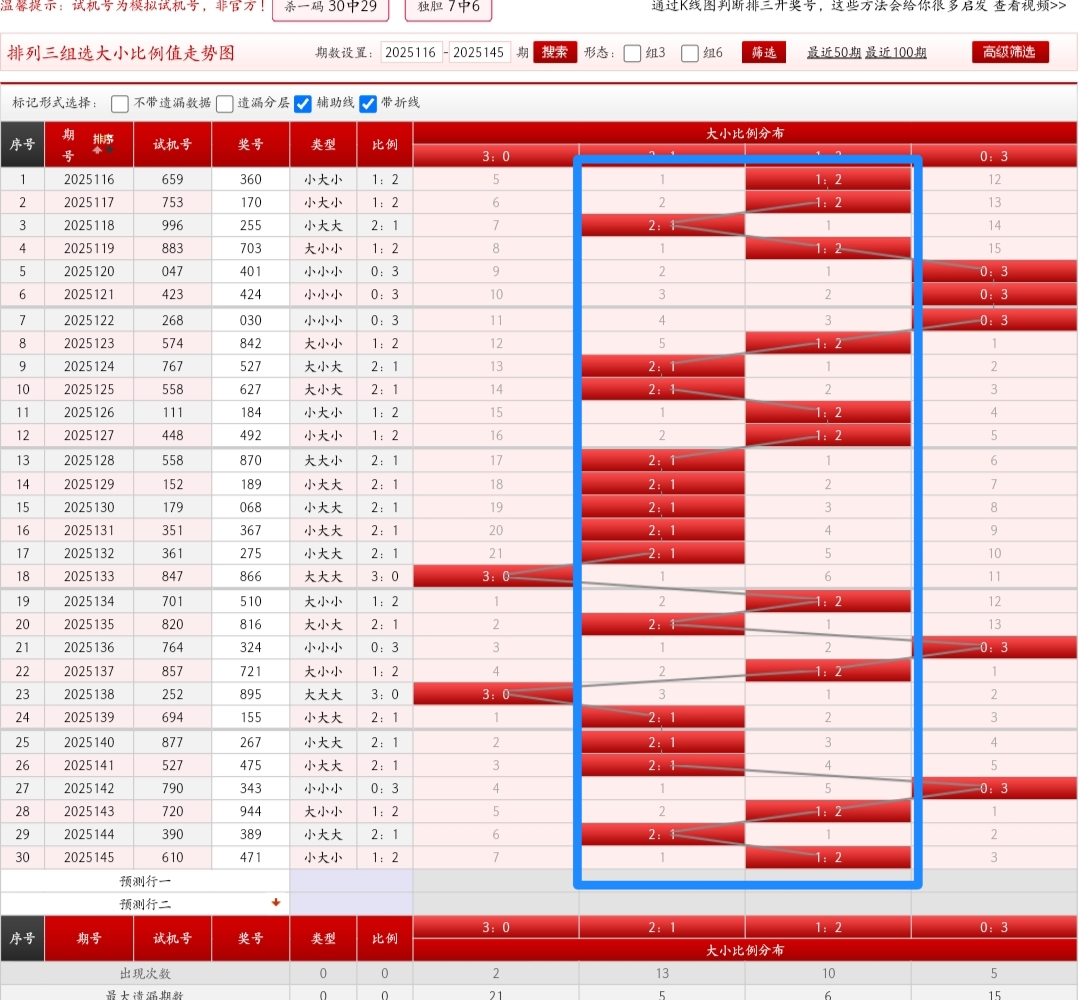Open the 独胆 7中6 tab

[448, 8]
